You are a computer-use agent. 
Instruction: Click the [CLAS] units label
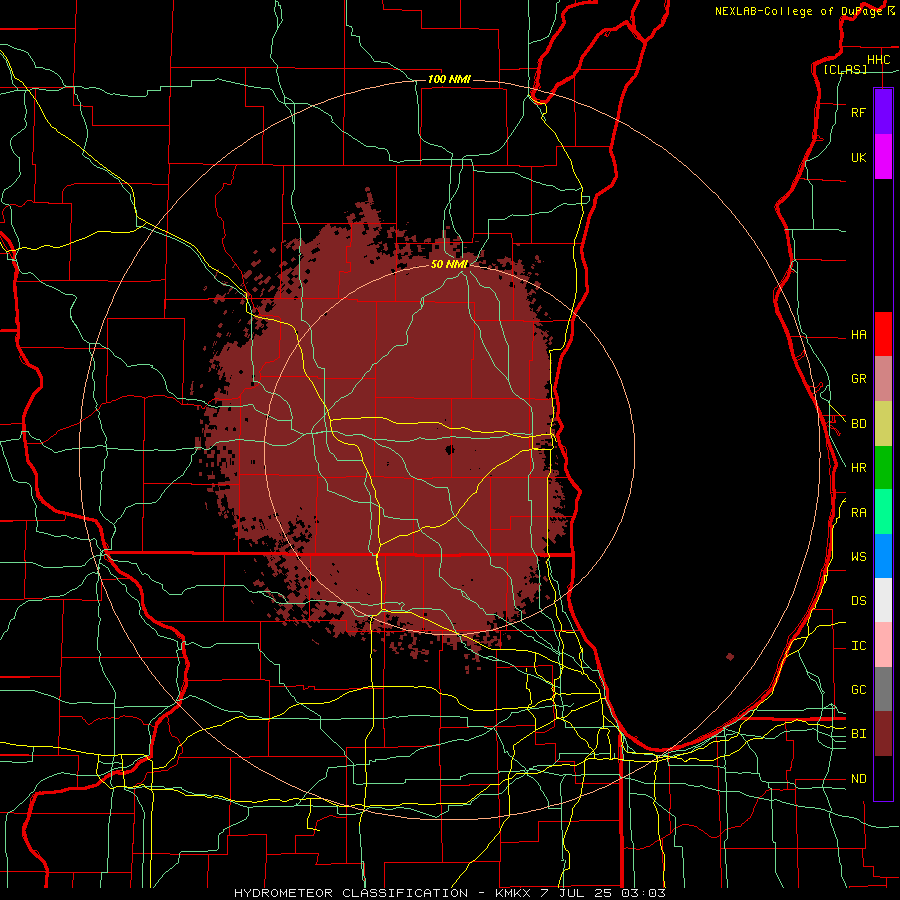[x=845, y=69]
